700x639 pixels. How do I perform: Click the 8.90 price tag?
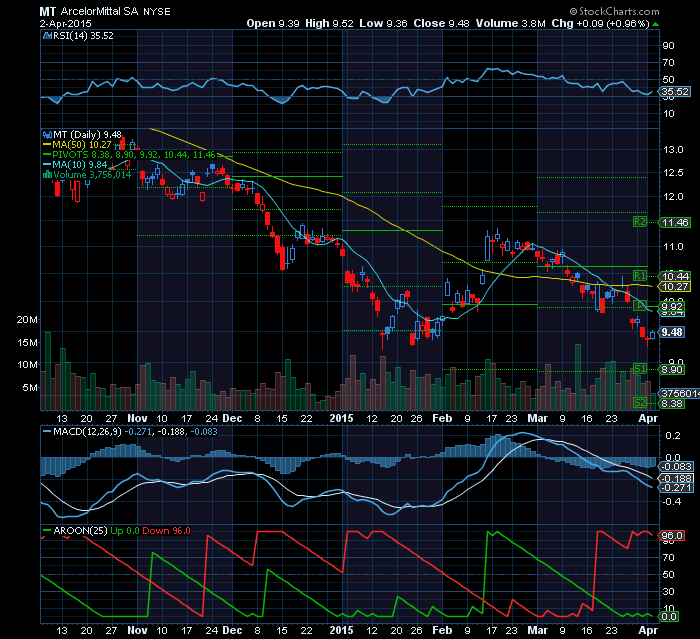(672, 370)
